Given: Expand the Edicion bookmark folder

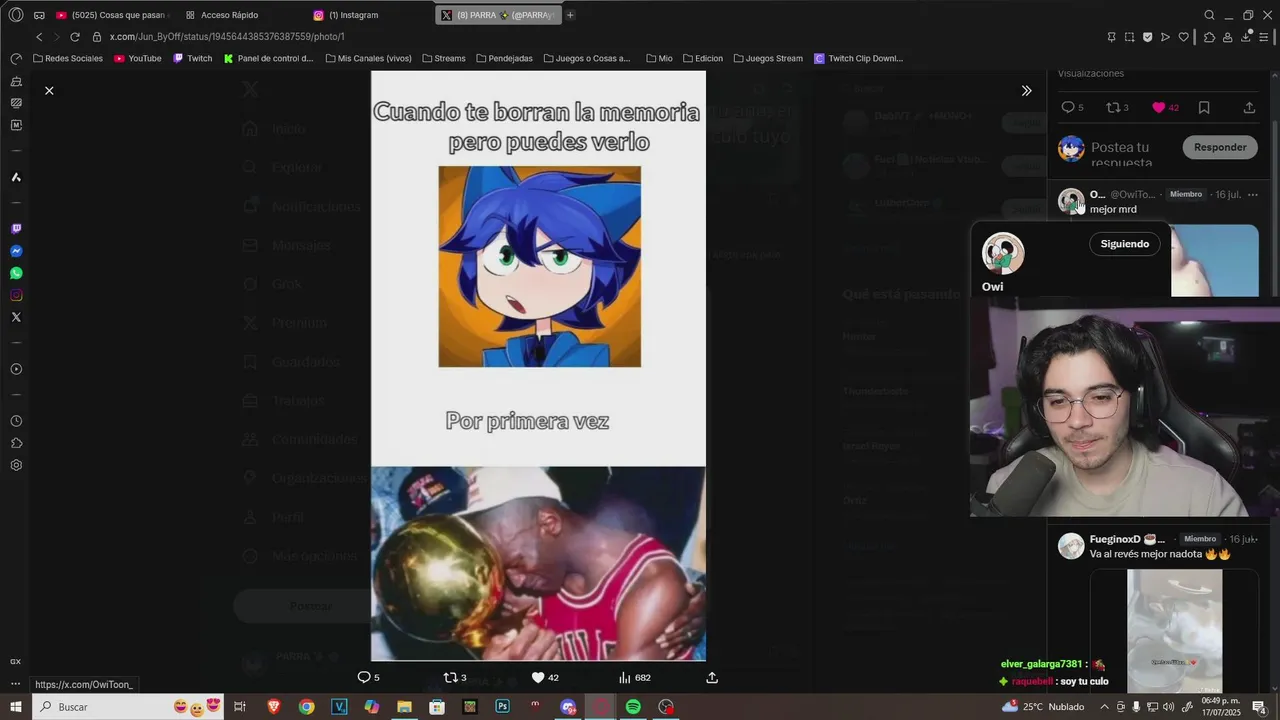Looking at the screenshot, I should click(x=703, y=59).
